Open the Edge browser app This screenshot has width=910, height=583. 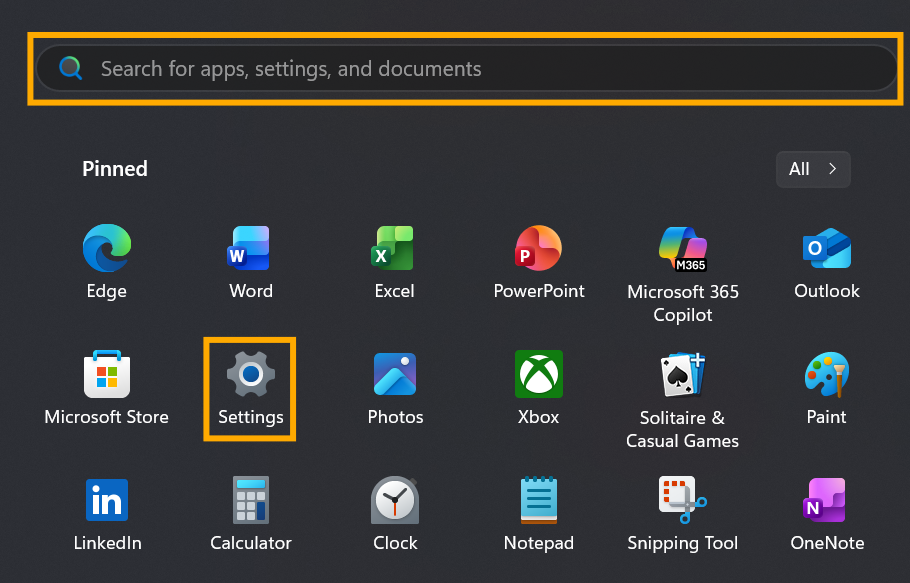click(107, 262)
